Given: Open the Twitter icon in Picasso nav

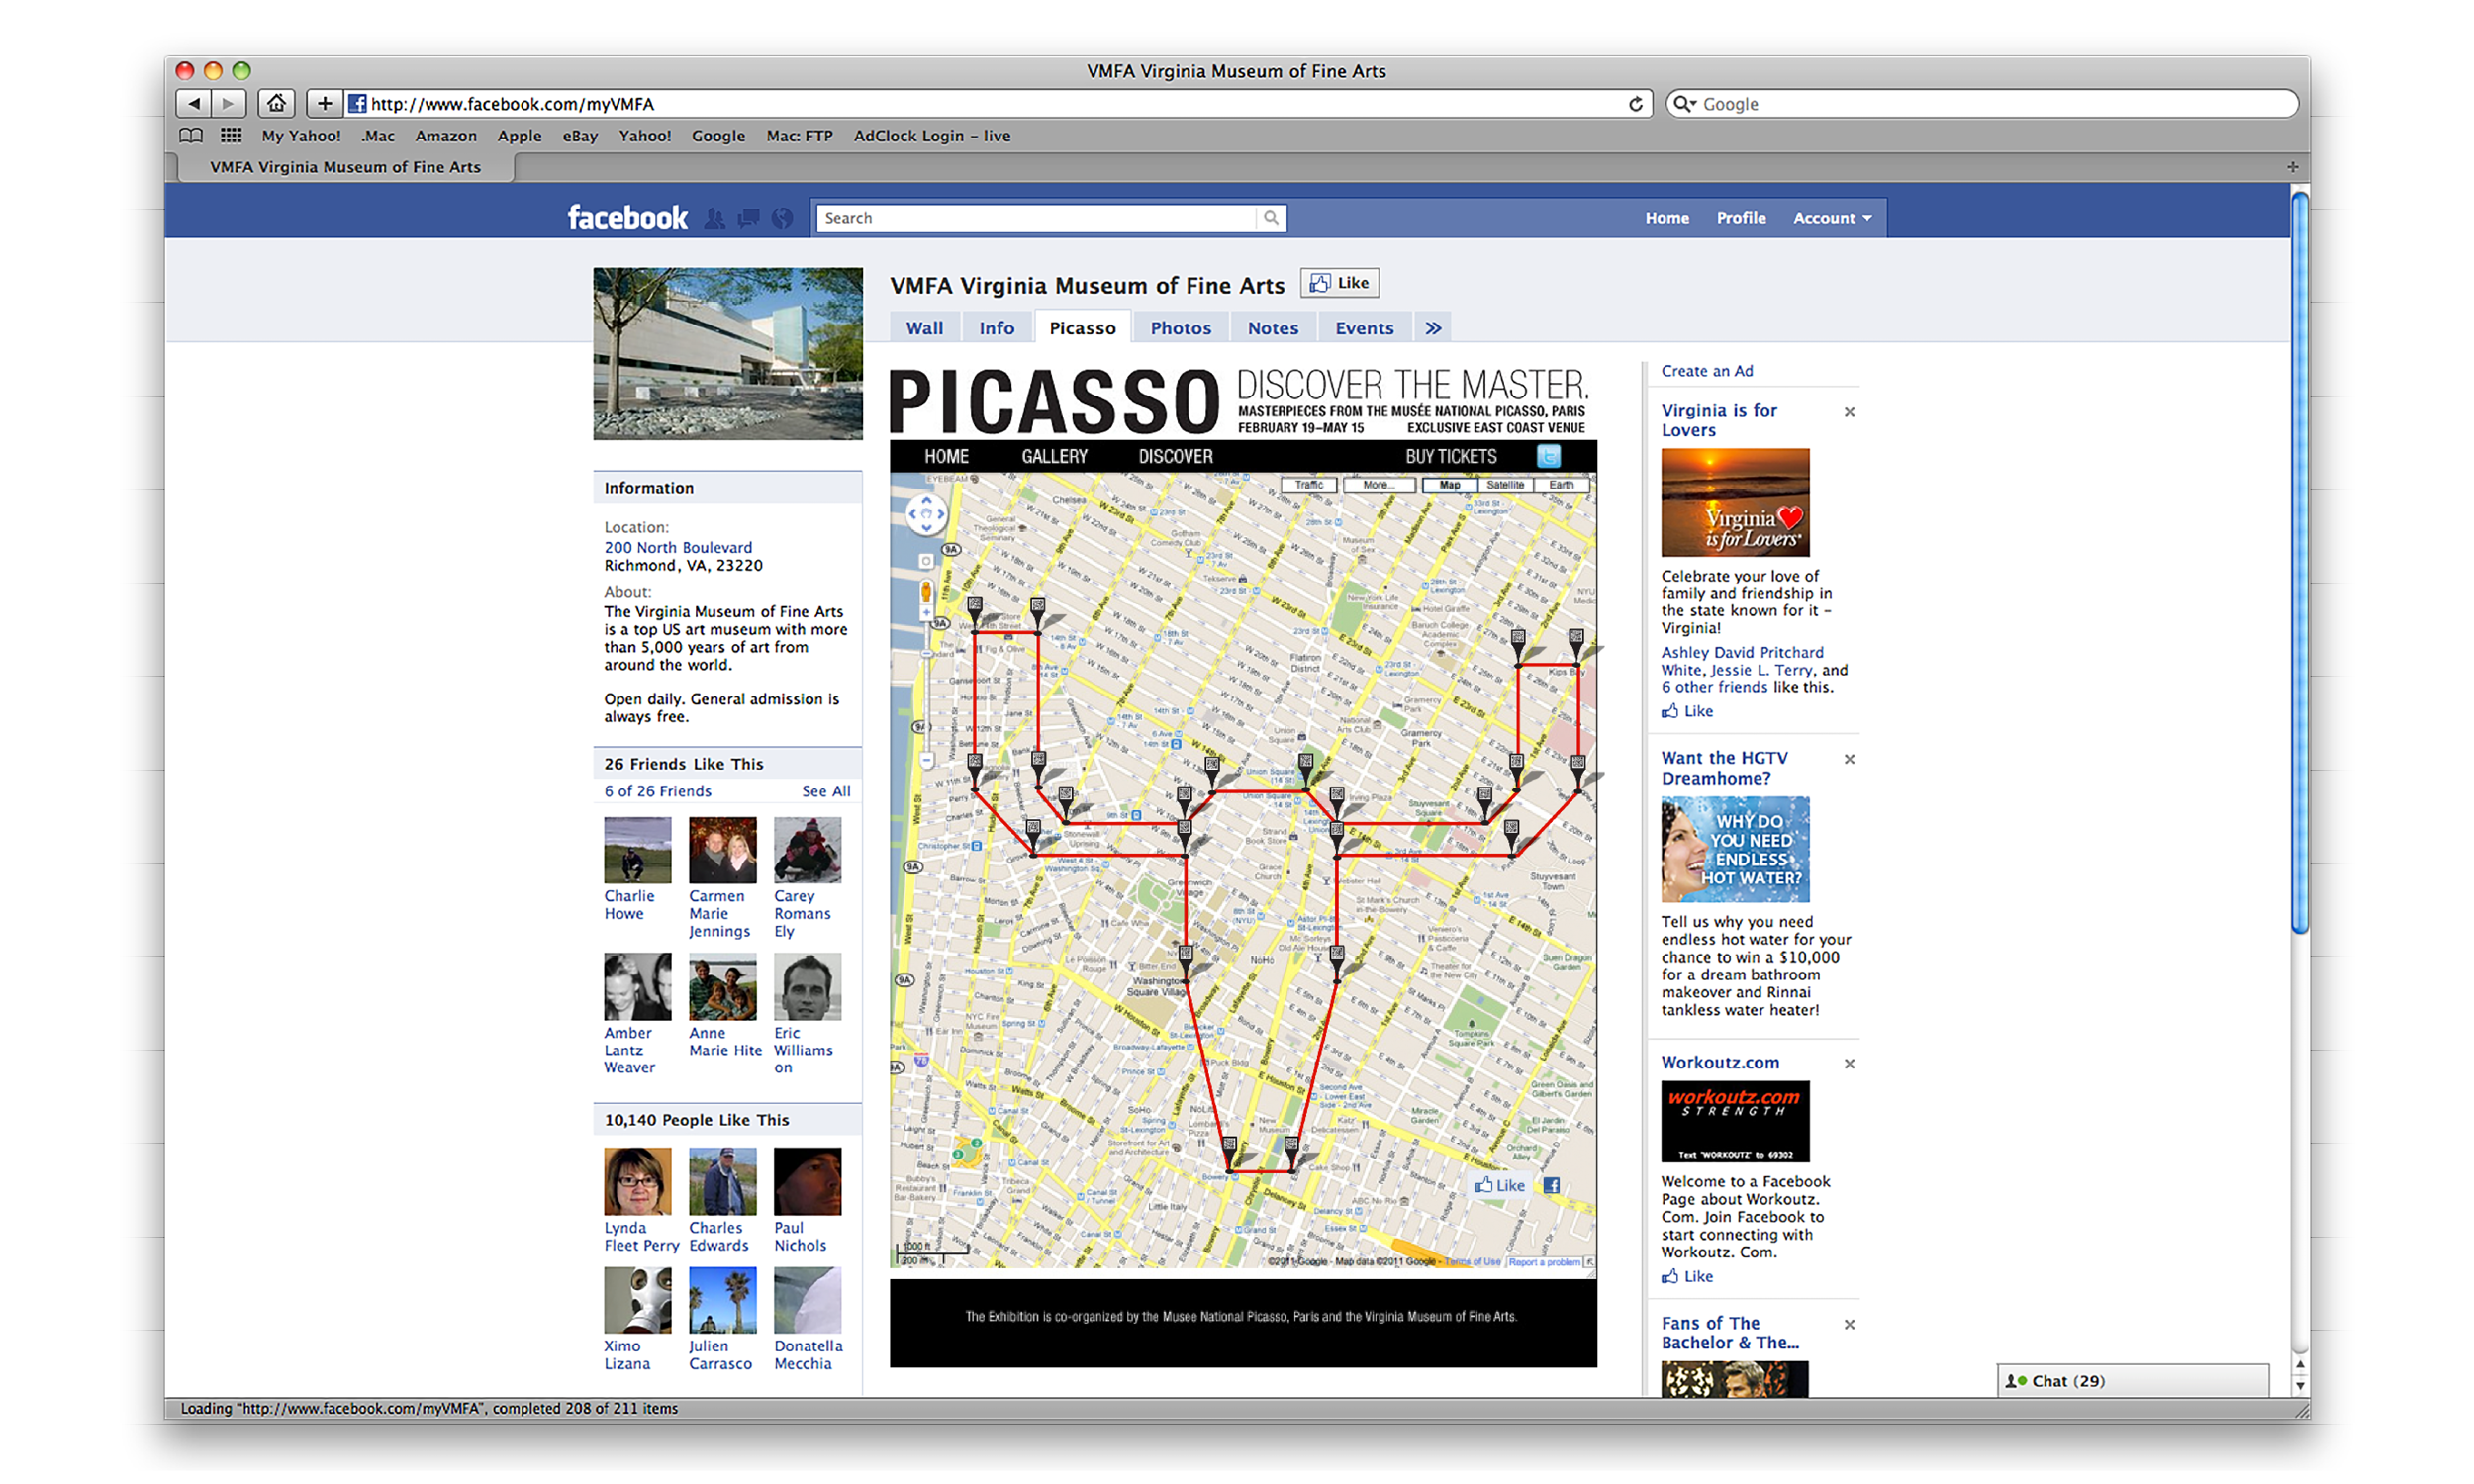Looking at the screenshot, I should click(x=1548, y=457).
